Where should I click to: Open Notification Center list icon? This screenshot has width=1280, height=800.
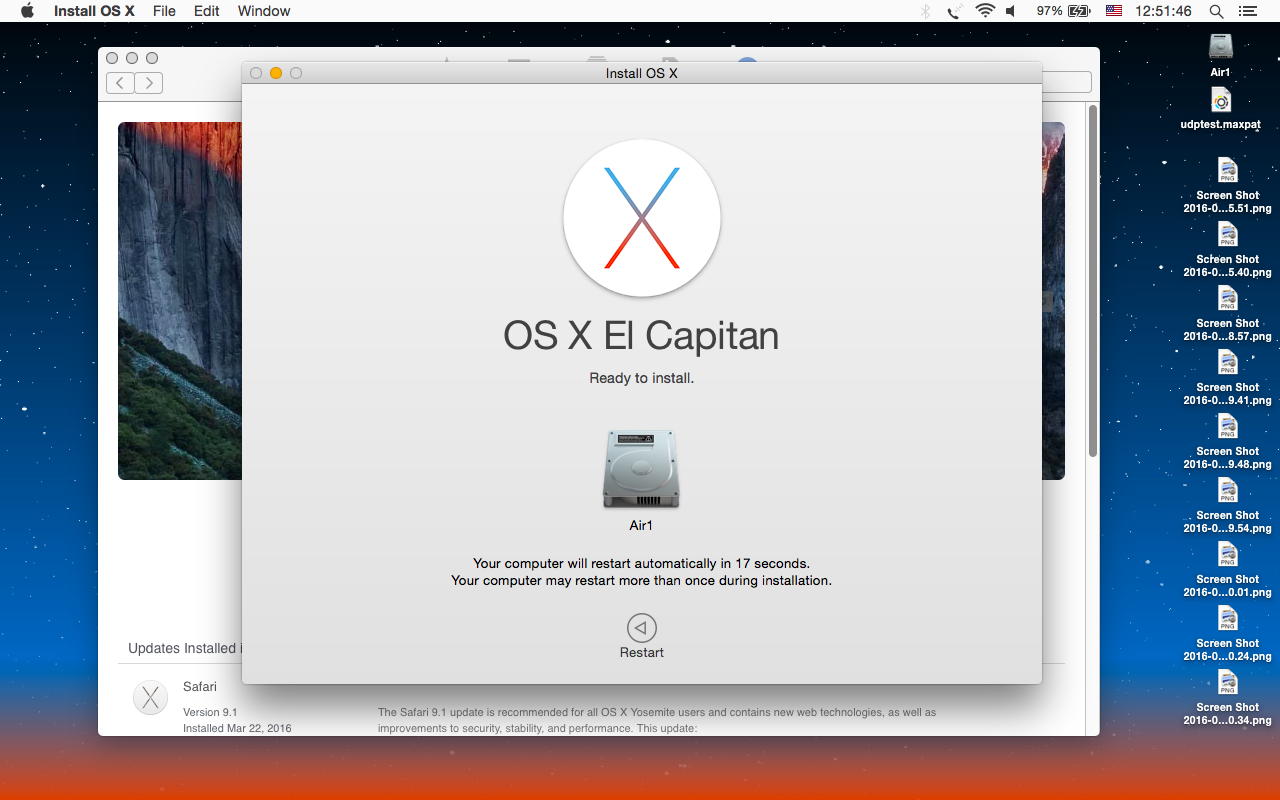[1247, 11]
